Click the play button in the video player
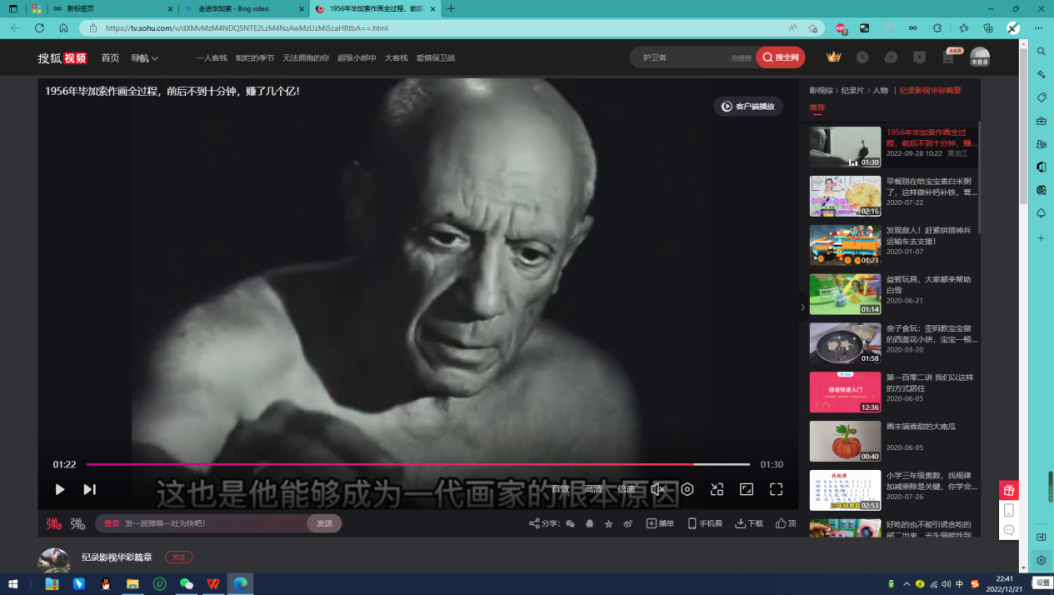 pyautogui.click(x=60, y=489)
